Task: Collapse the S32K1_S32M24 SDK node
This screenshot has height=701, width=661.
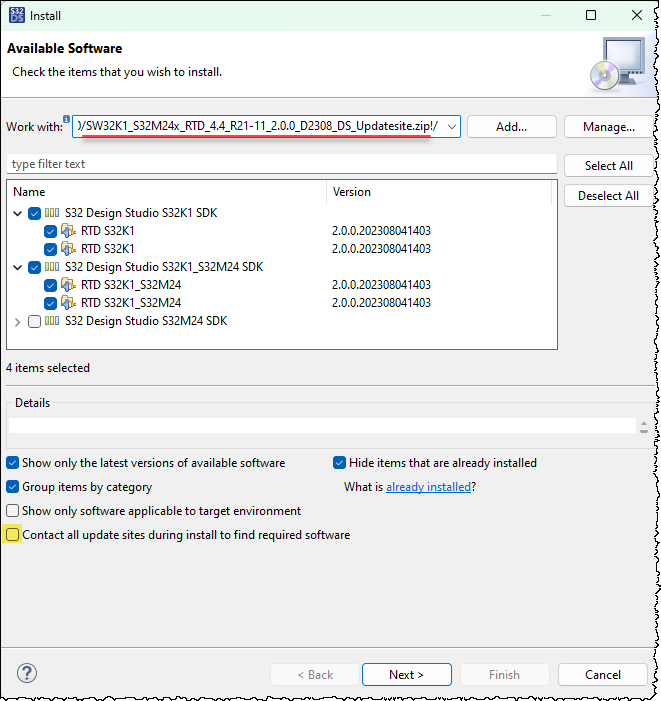Action: coord(17,268)
